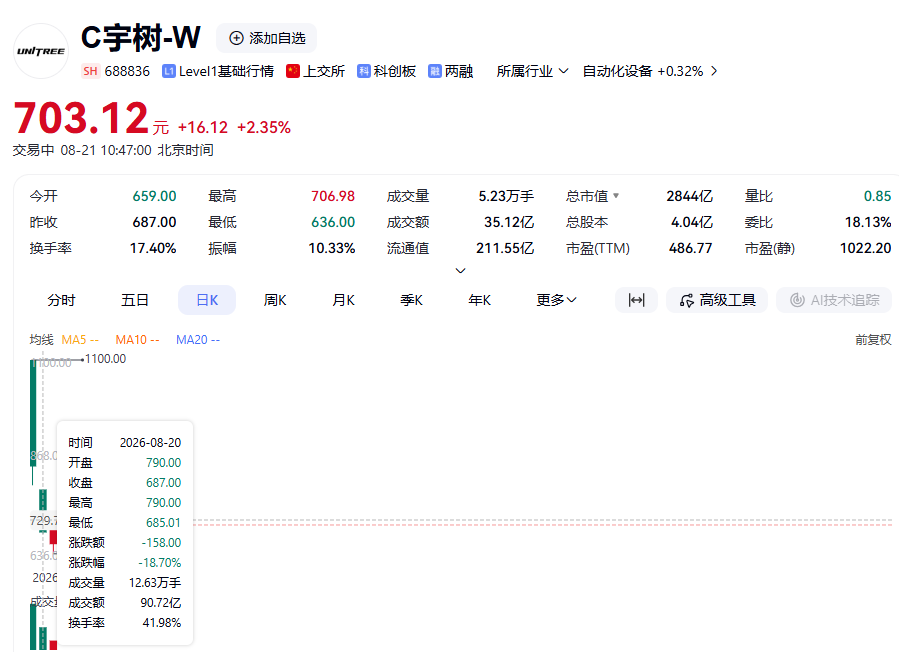Click the 委比 value 18.13%

(x=867, y=222)
